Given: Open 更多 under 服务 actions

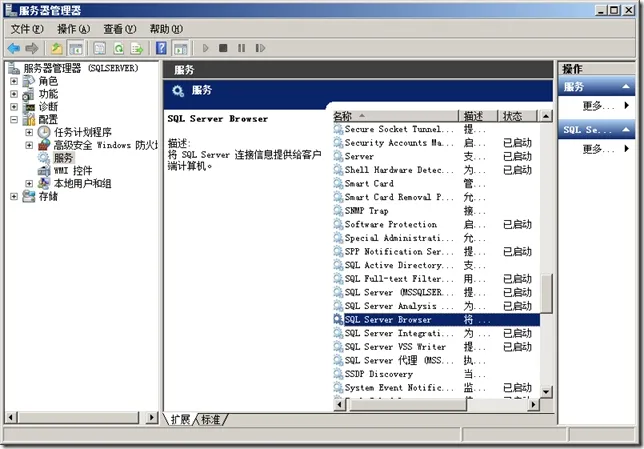Looking at the screenshot, I should click(596, 106).
